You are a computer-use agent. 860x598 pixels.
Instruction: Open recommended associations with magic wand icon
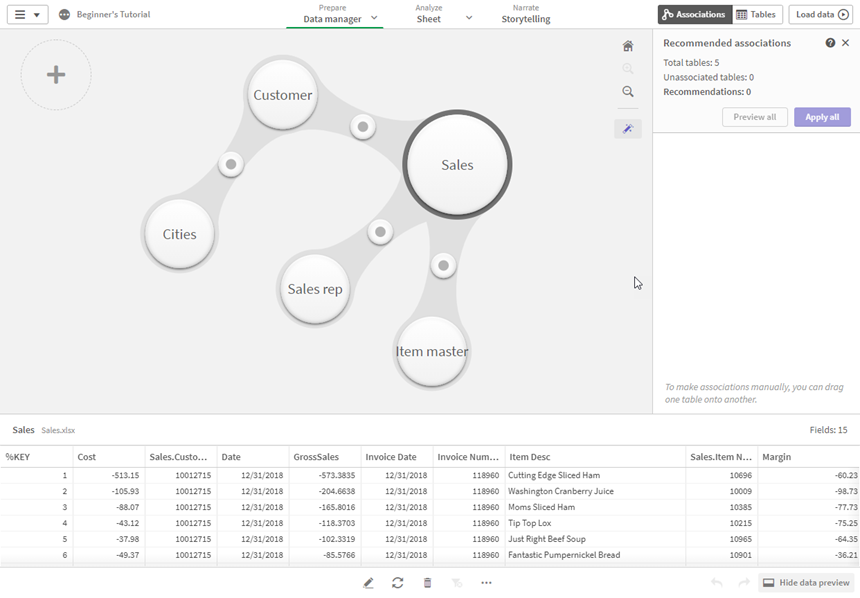[x=628, y=129]
